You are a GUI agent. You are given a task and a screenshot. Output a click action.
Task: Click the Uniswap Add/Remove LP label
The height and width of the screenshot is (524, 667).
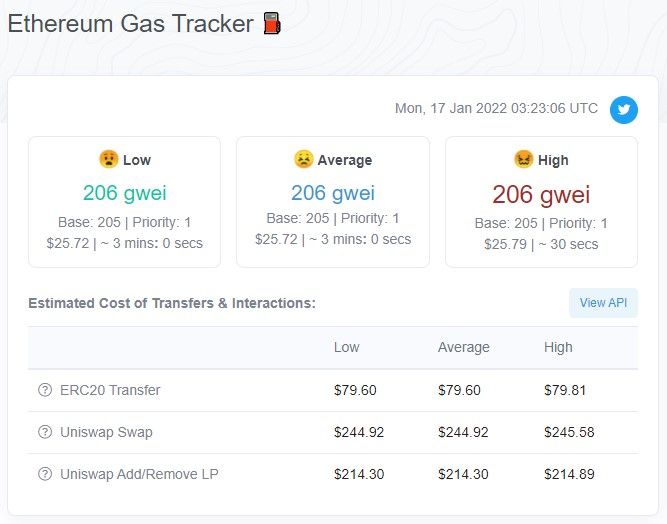click(x=139, y=474)
